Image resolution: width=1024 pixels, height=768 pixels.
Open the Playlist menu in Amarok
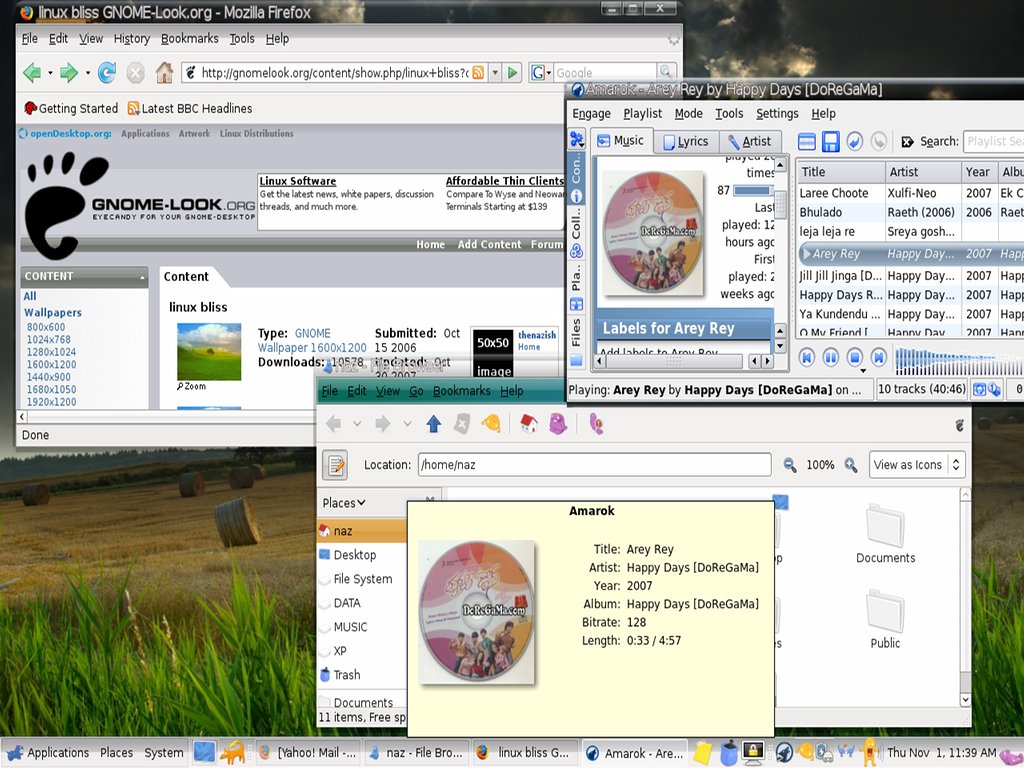643,114
